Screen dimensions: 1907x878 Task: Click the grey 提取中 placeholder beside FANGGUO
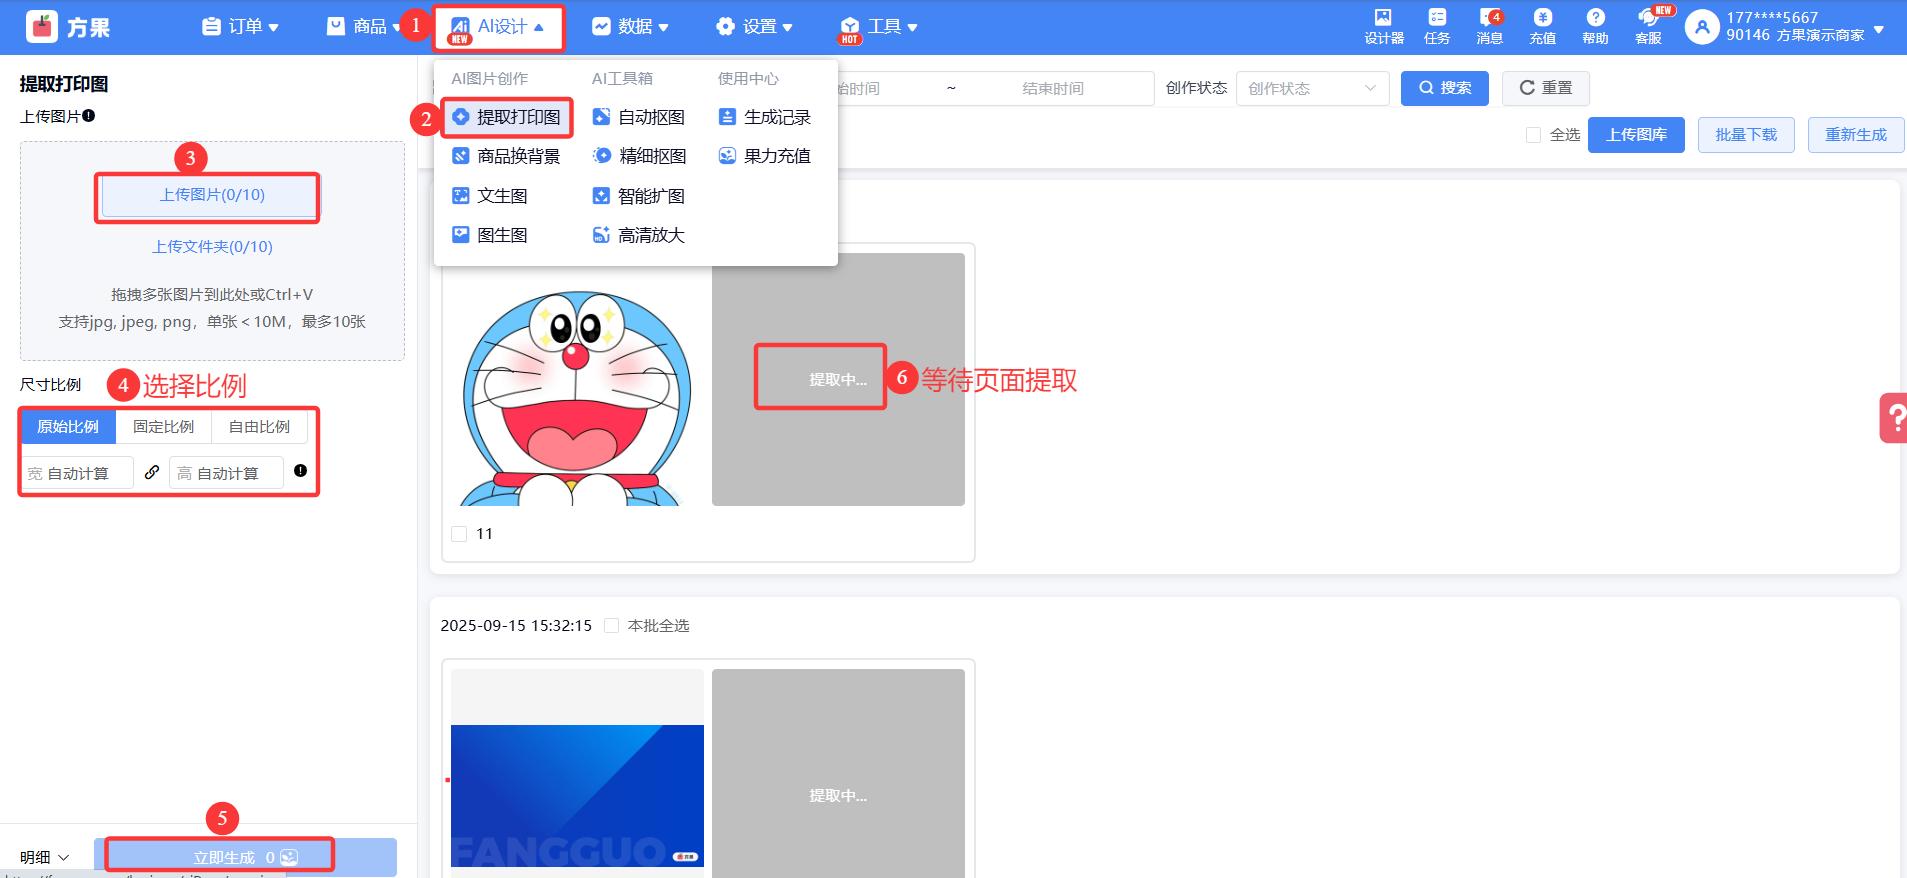point(838,774)
